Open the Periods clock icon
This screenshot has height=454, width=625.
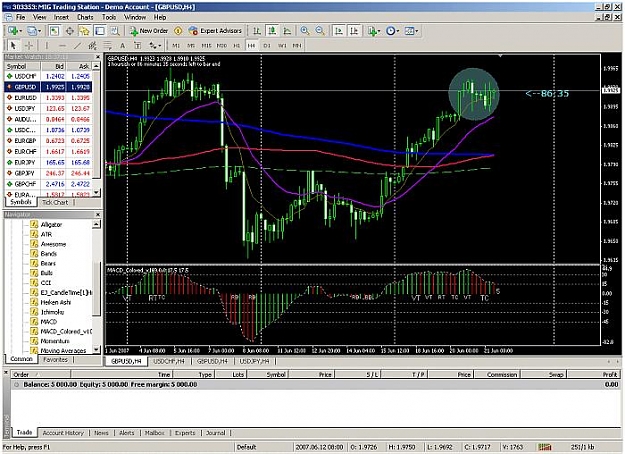[x=391, y=31]
